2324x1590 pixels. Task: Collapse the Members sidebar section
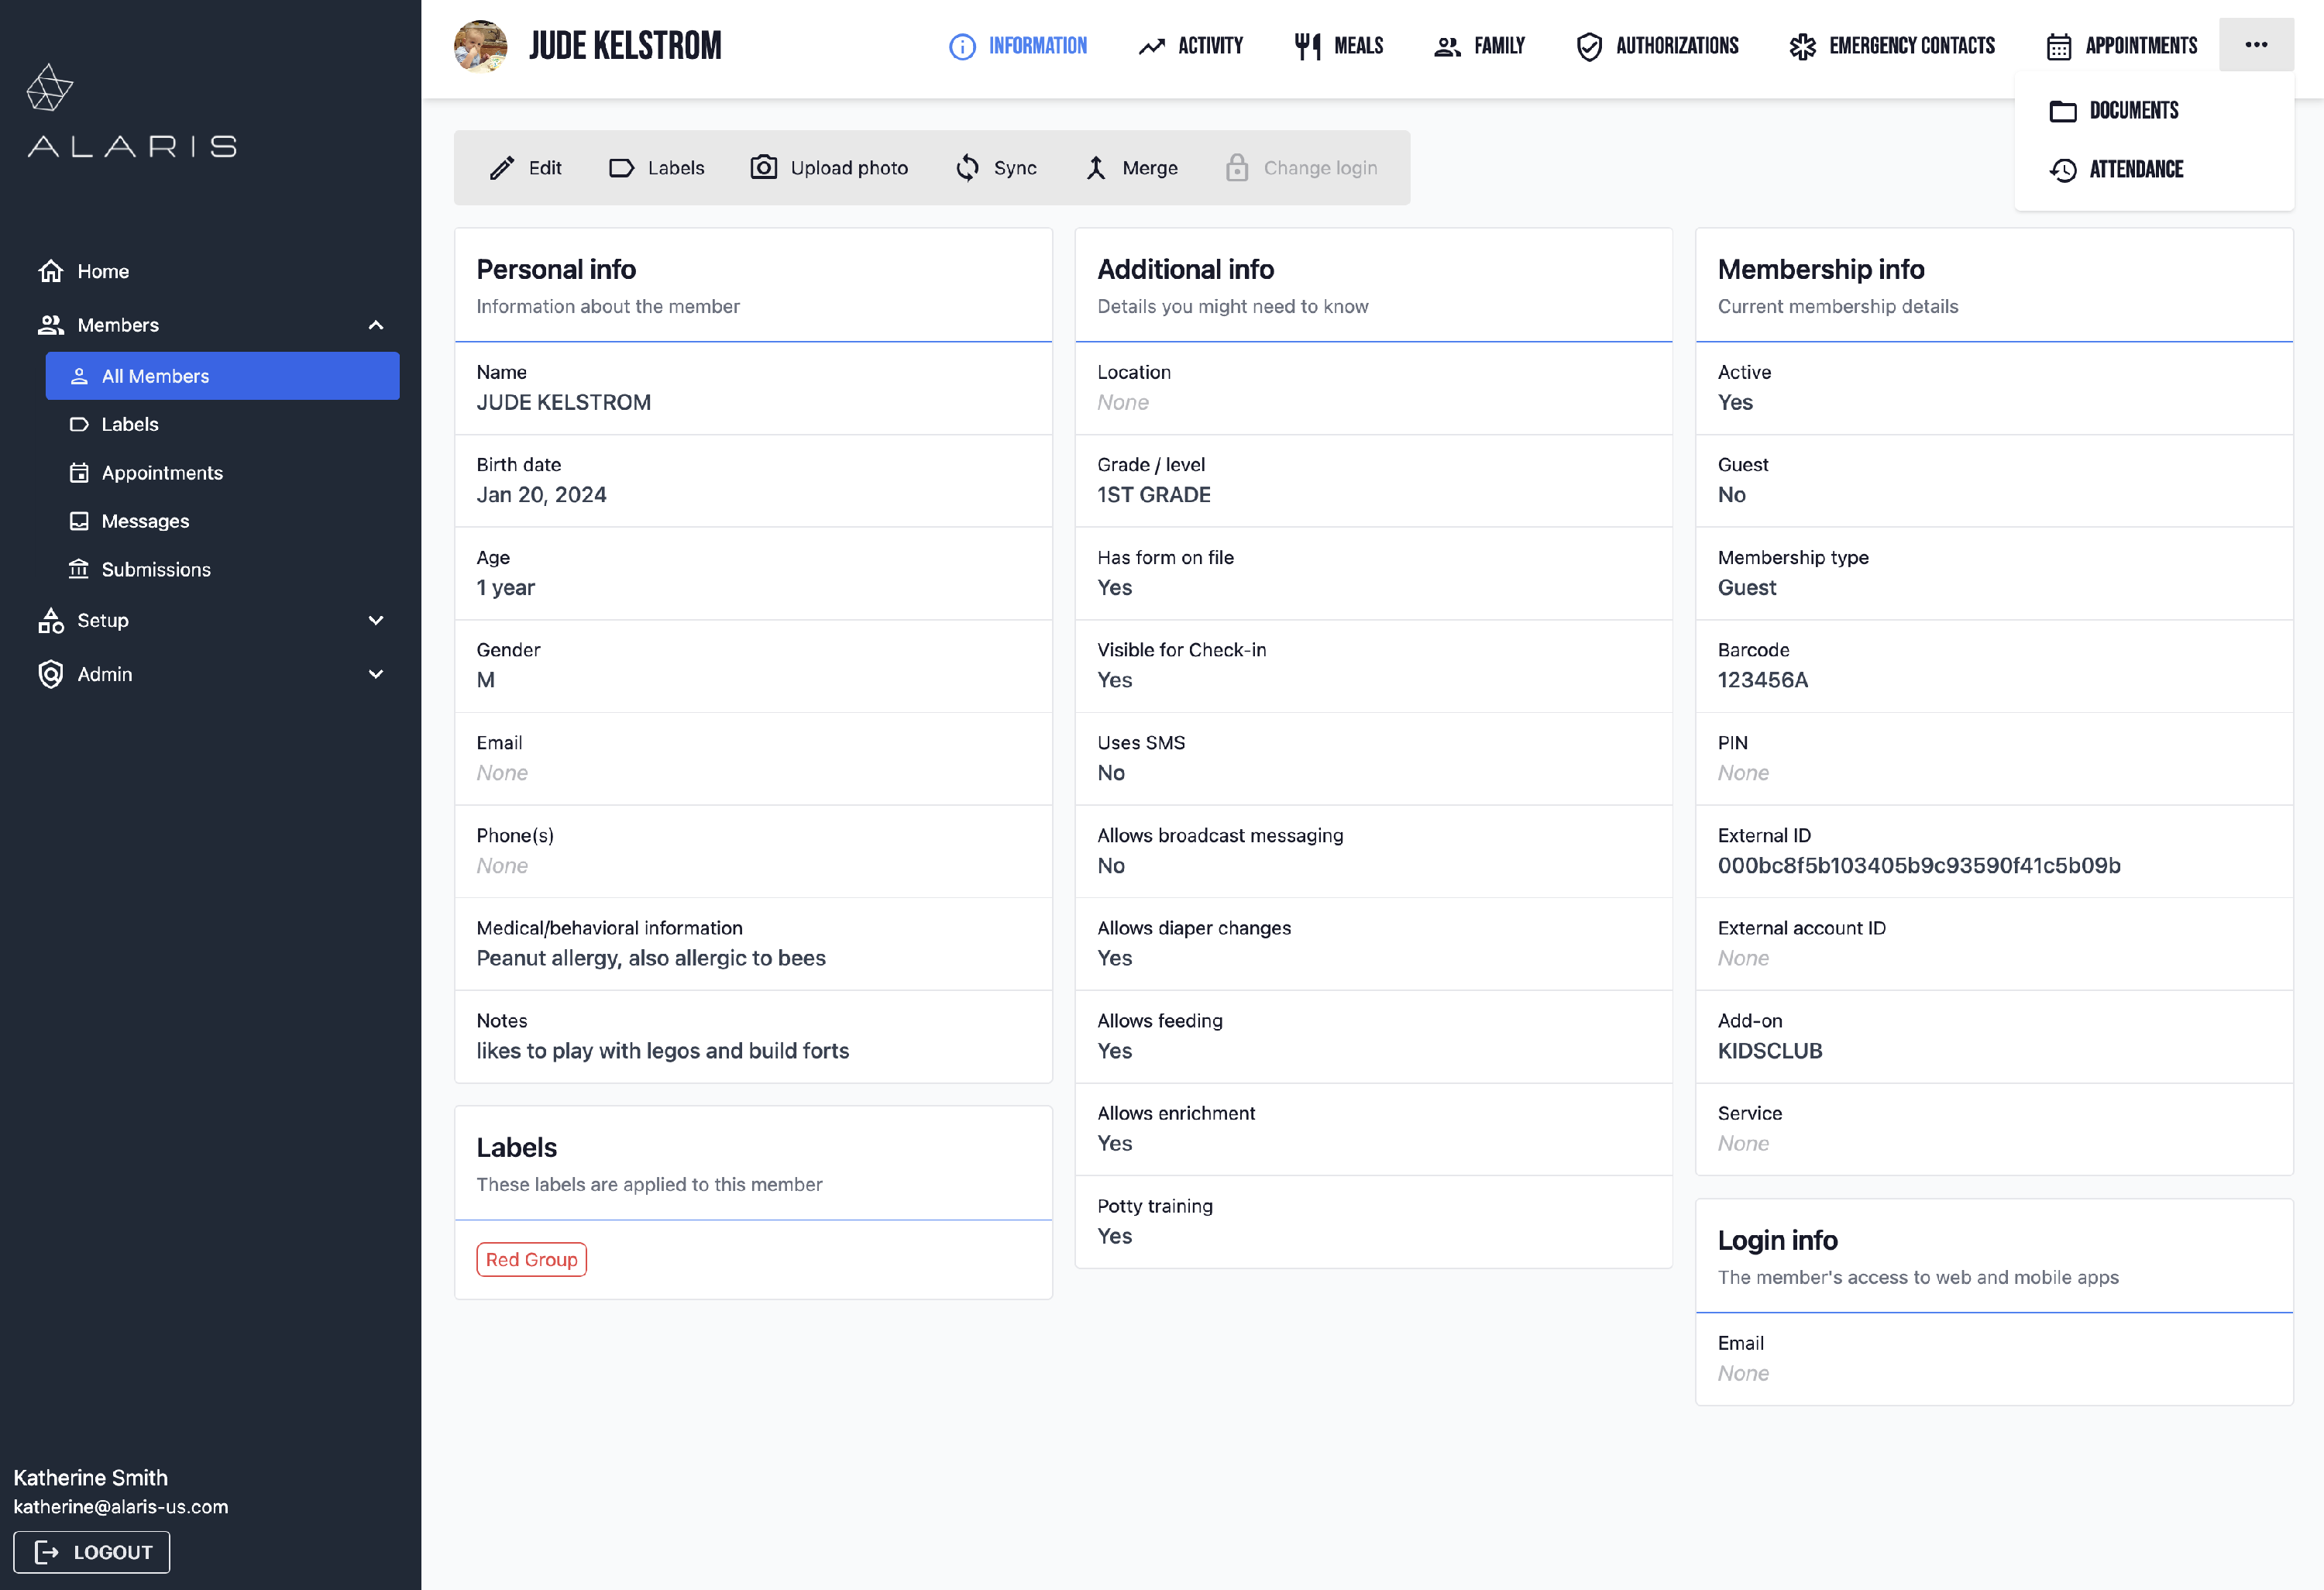point(376,325)
